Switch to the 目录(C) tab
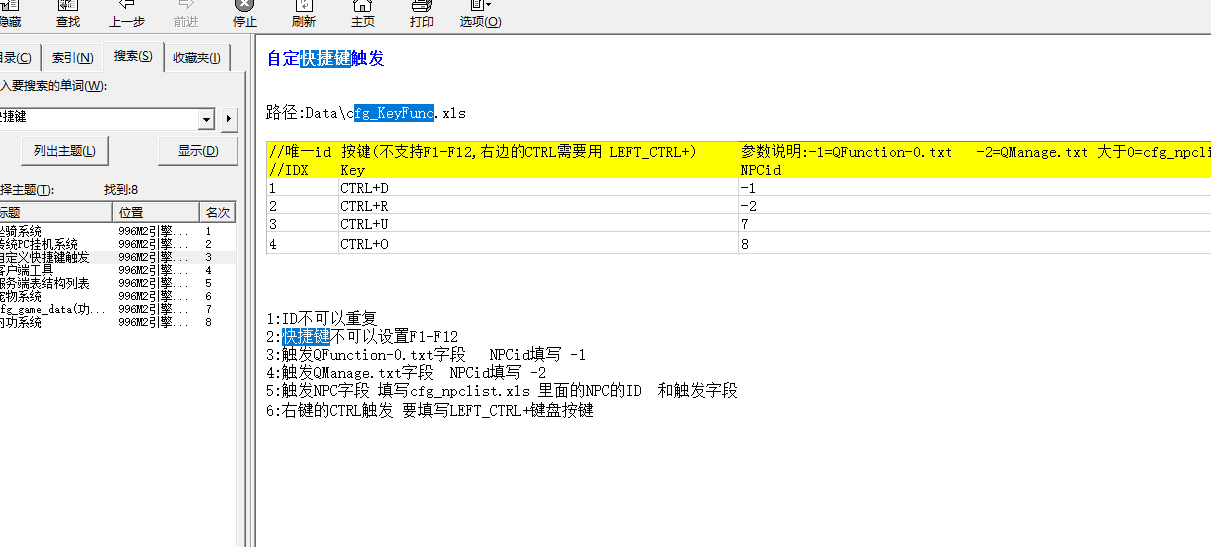The image size is (1211, 547). coord(17,58)
